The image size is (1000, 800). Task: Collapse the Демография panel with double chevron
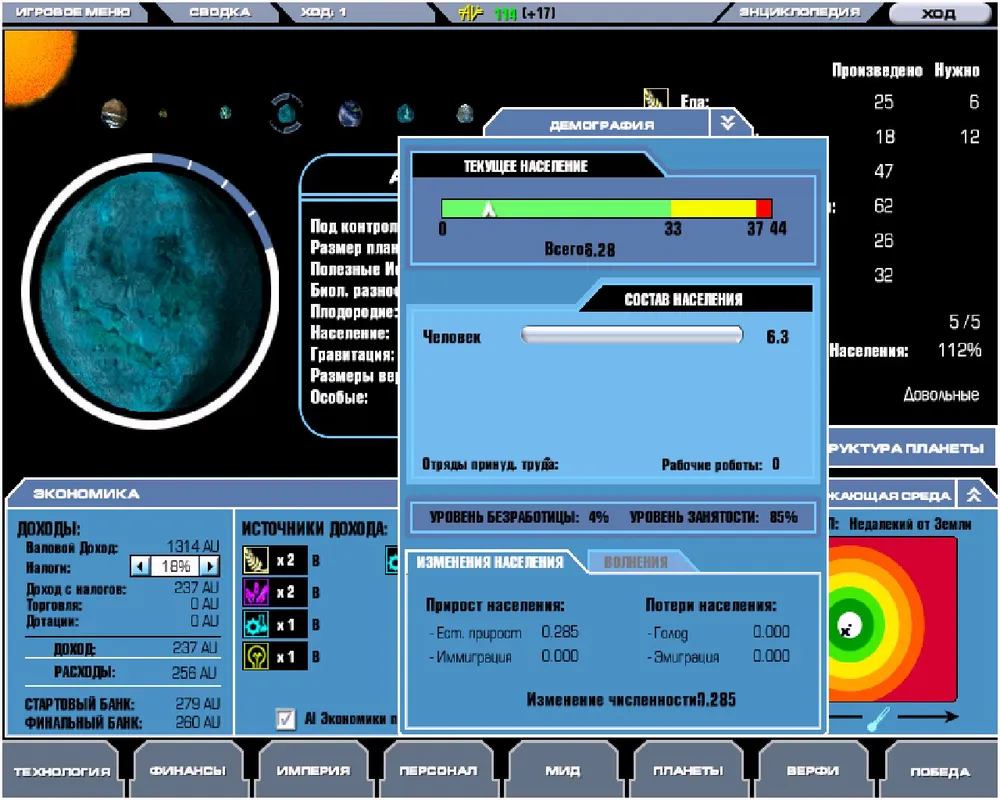727,122
